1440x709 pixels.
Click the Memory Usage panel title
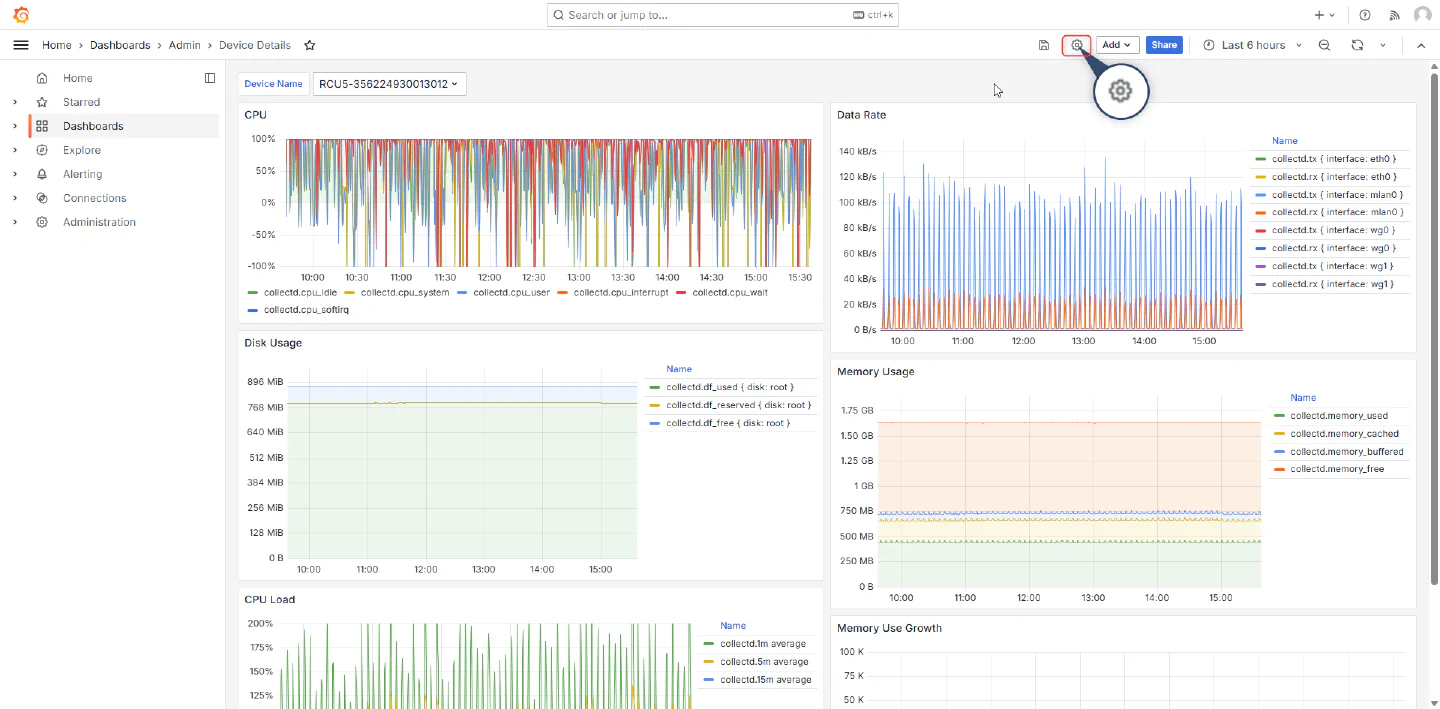(875, 372)
